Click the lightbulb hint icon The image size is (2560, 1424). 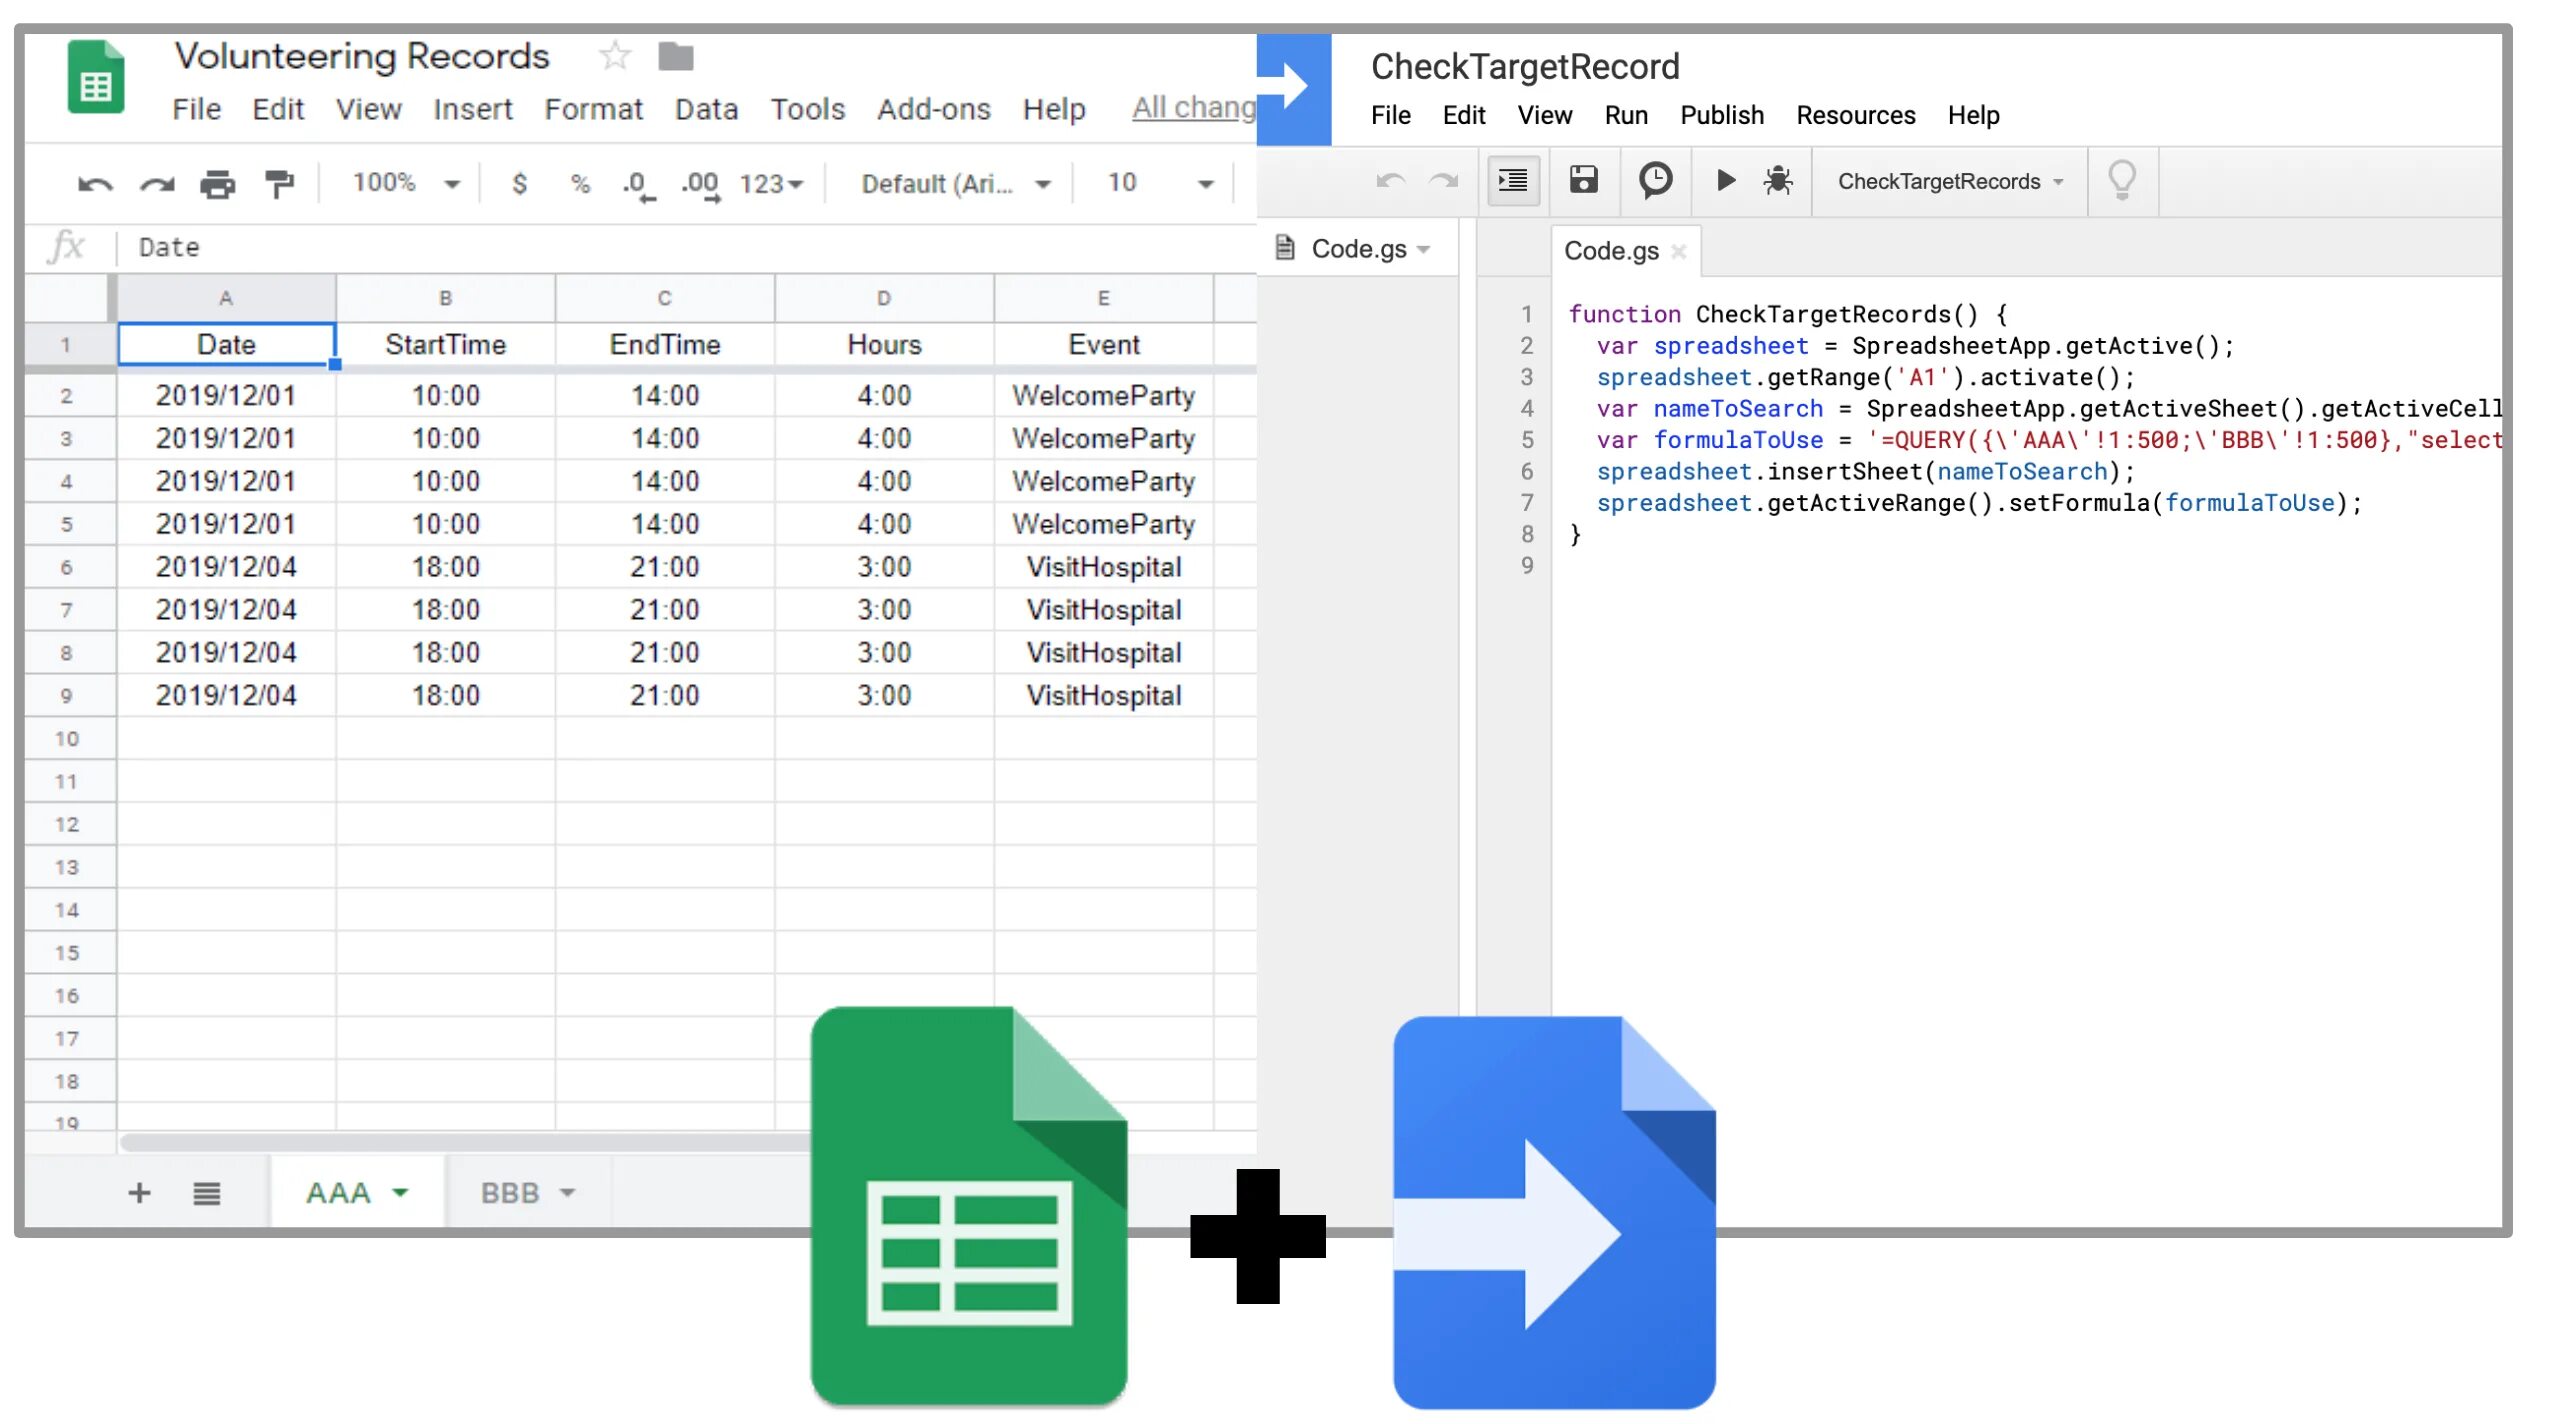(2121, 181)
